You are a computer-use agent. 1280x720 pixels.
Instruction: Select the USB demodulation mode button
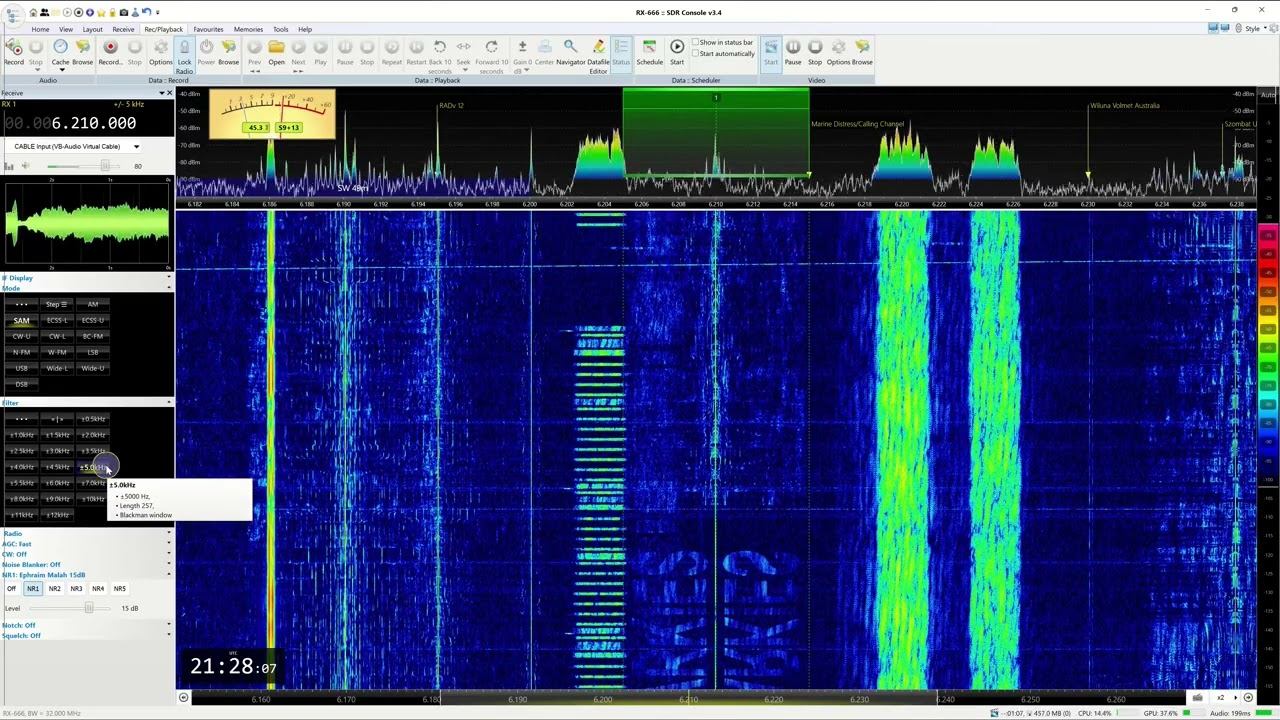click(21, 368)
